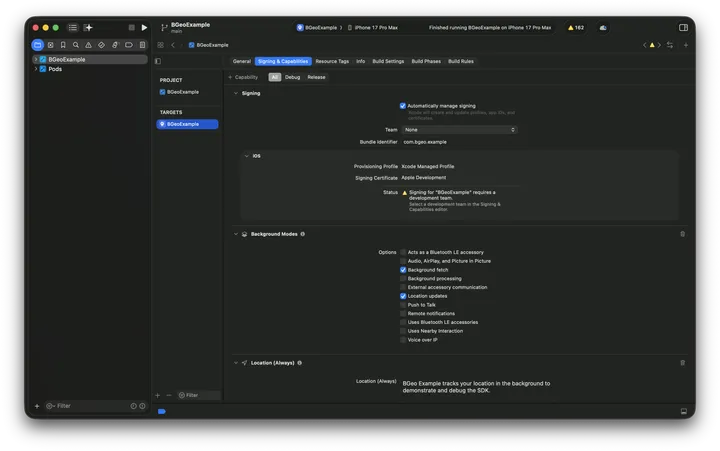The width and height of the screenshot is (720, 451).
Task: Choose run destination iPhone 17 Pro Max
Action: (372, 28)
